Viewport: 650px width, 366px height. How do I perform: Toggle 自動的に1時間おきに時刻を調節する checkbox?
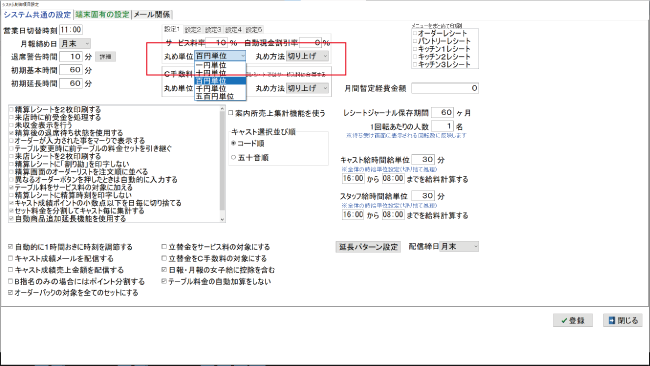tap(11, 247)
